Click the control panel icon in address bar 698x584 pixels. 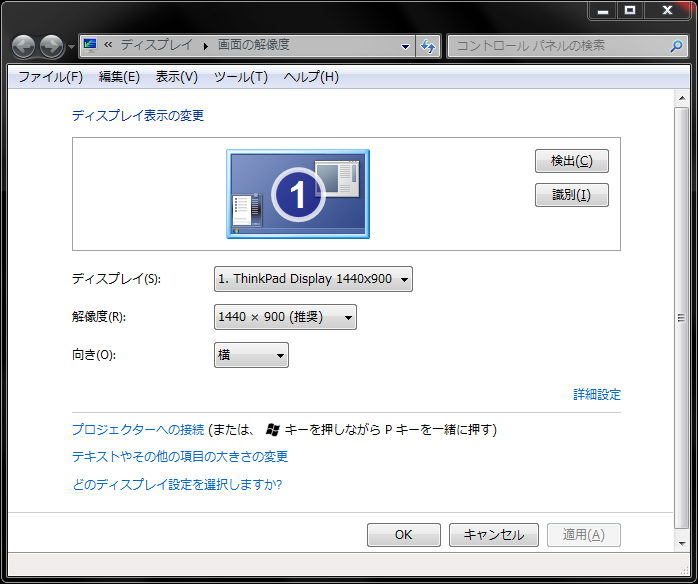90,45
